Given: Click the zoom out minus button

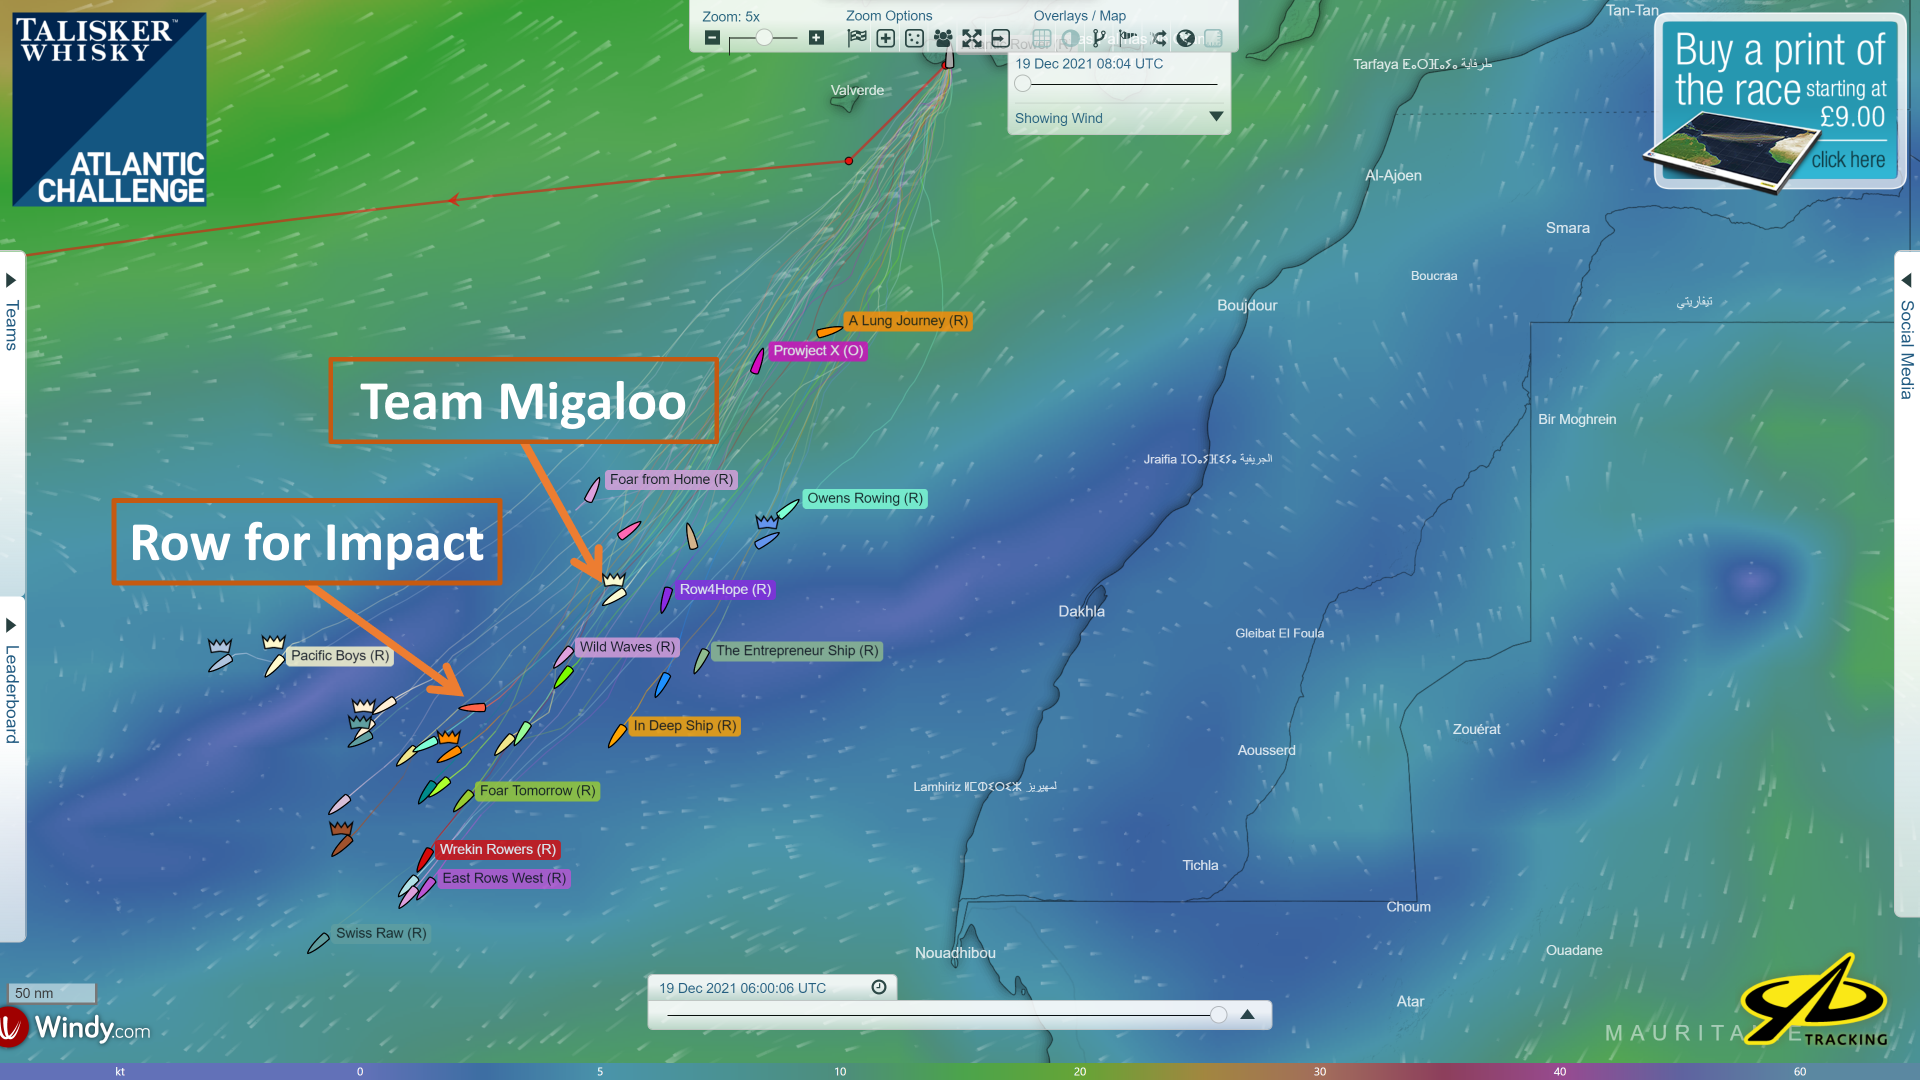Looking at the screenshot, I should click(x=712, y=38).
